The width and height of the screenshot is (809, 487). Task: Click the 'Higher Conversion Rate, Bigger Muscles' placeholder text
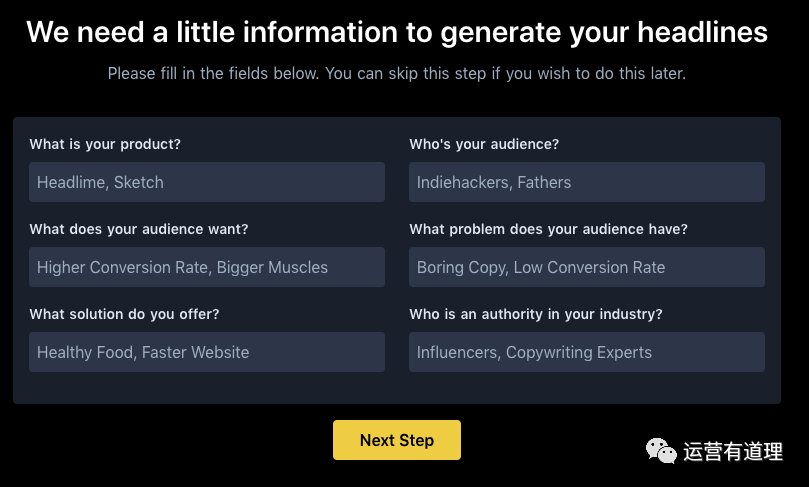(182, 267)
